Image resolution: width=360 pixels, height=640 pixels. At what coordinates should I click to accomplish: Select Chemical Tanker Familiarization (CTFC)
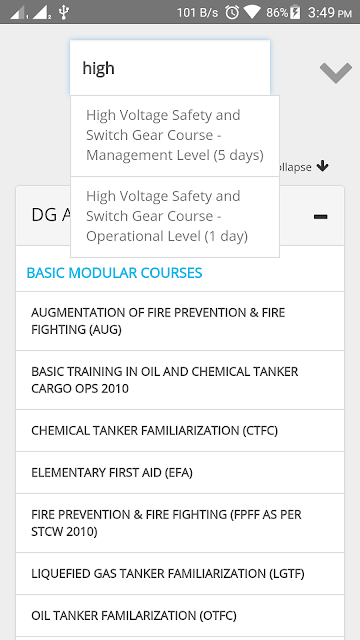pos(180,431)
